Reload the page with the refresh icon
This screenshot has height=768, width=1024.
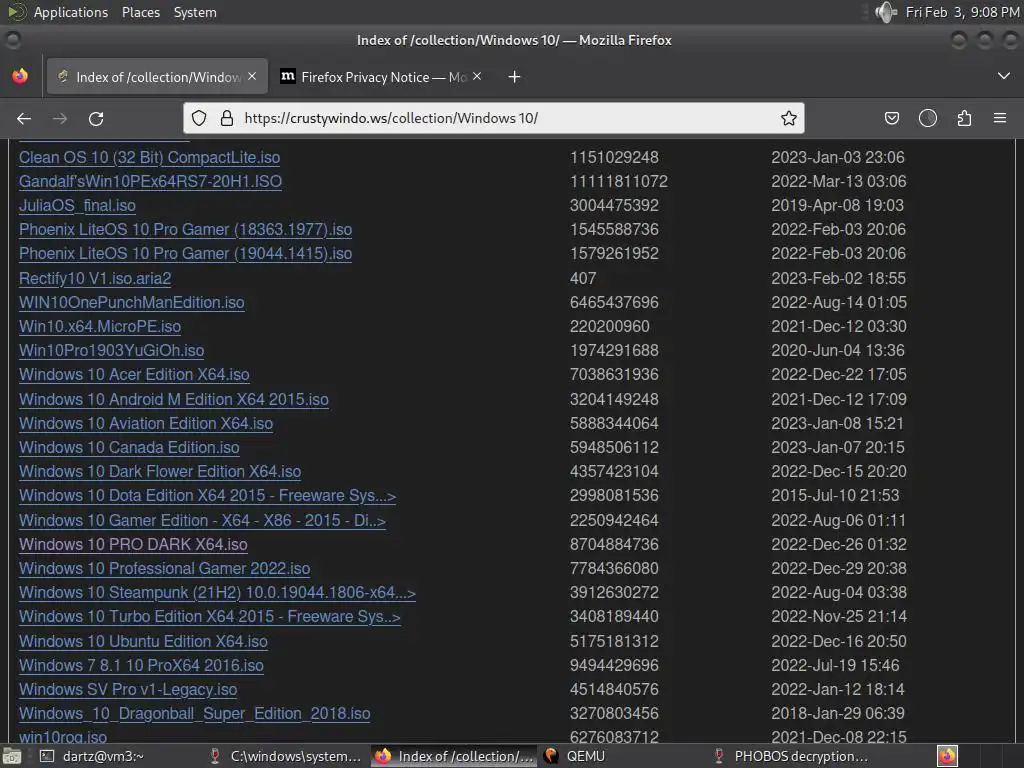(x=96, y=118)
